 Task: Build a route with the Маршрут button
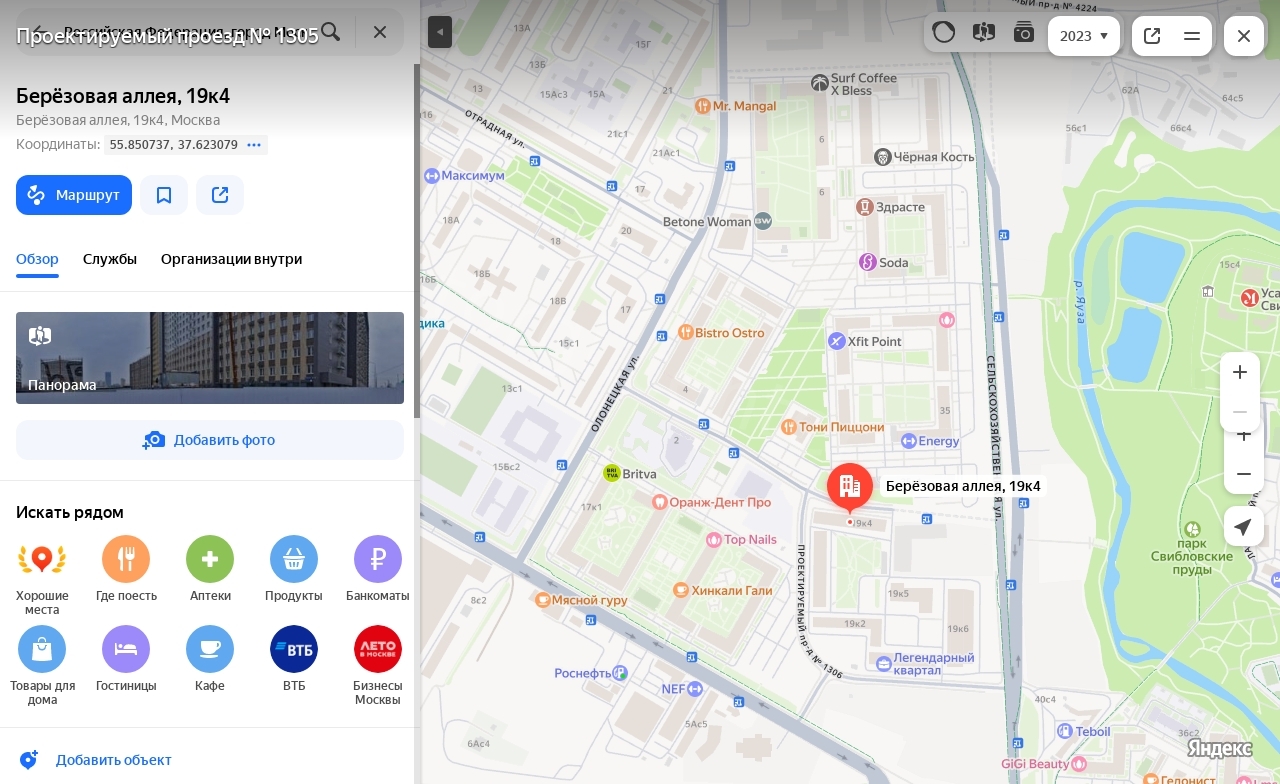click(x=74, y=195)
